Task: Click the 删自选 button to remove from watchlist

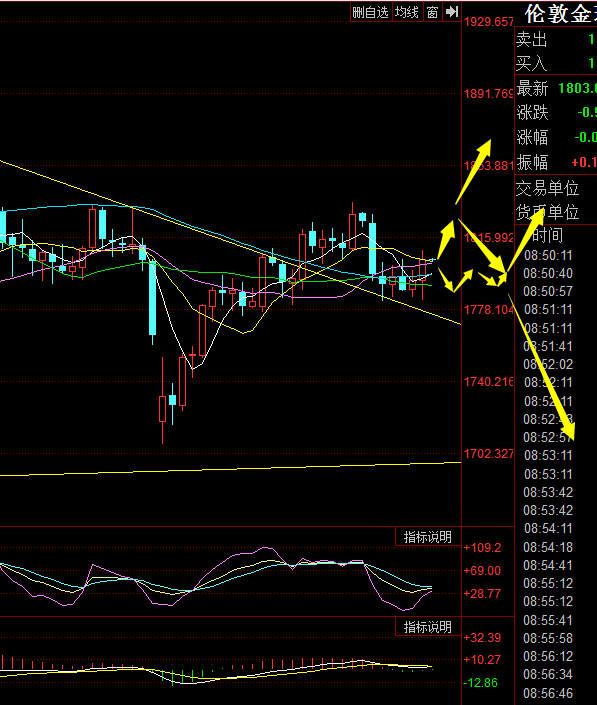Action: tap(370, 12)
